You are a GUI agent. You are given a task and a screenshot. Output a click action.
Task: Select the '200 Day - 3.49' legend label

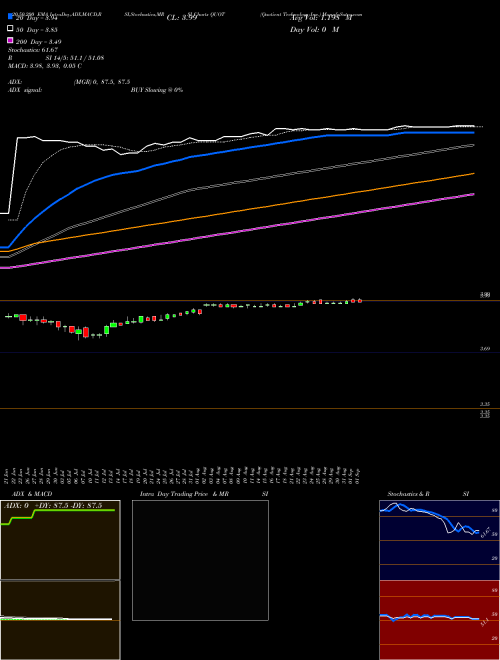tap(38, 42)
